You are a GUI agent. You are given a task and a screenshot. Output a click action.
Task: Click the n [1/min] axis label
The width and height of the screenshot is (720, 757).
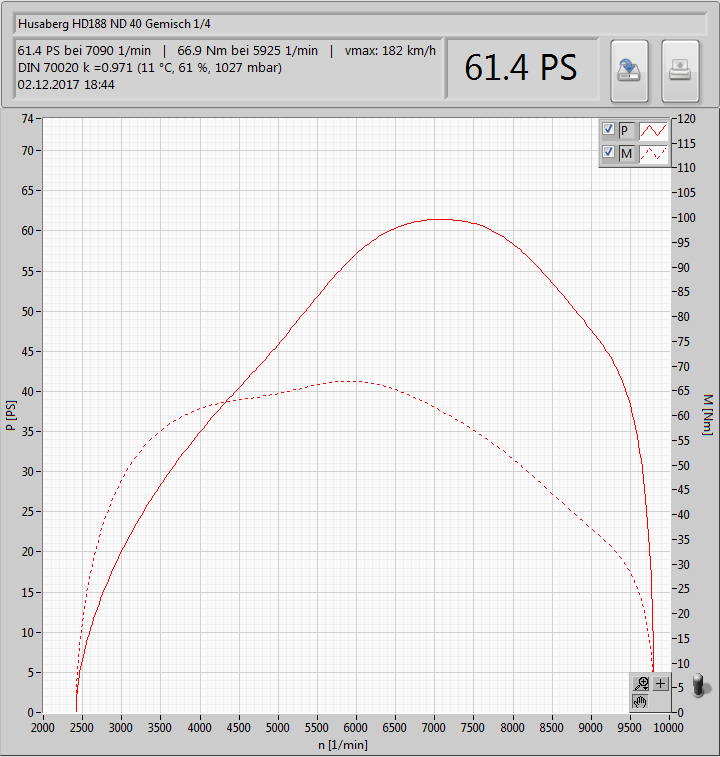coord(343,745)
